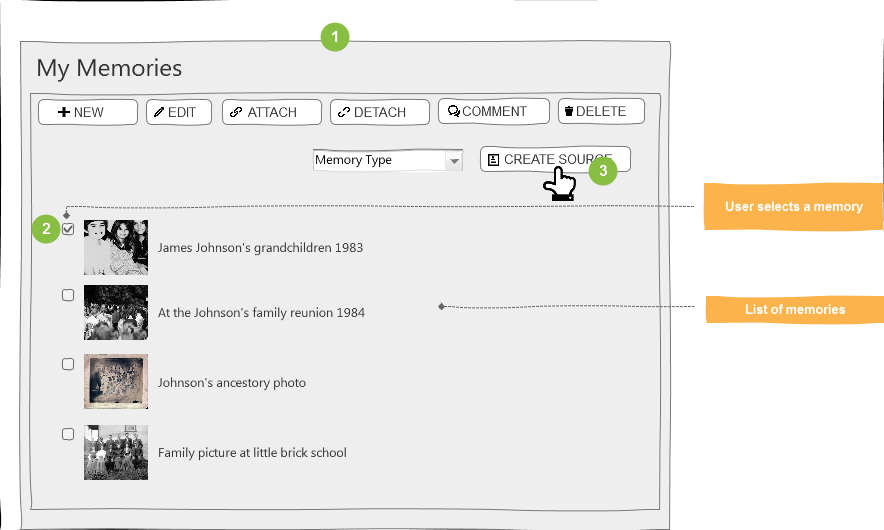Select the Johnson's ancestory photo title text
Image resolution: width=884 pixels, height=530 pixels.
232,383
